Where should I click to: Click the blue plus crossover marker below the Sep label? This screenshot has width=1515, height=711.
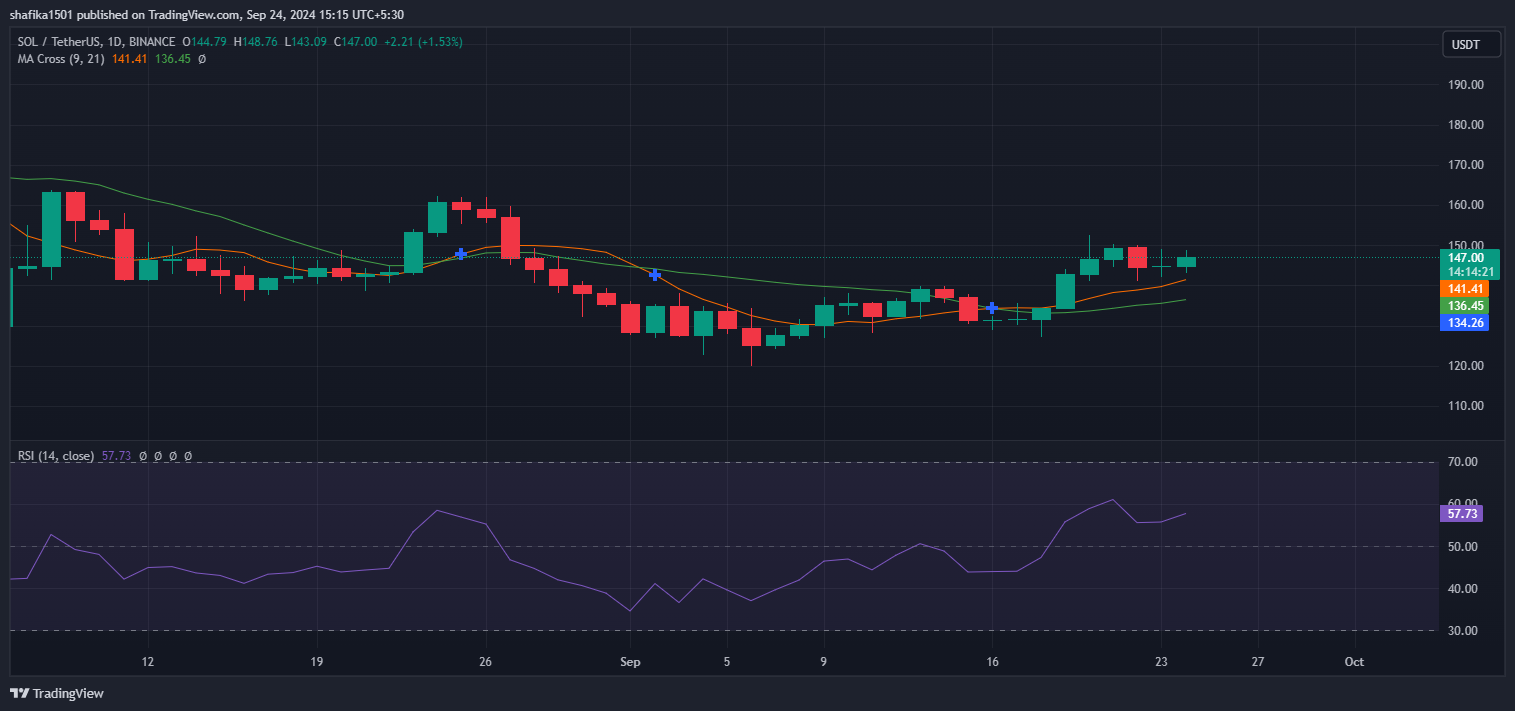point(655,274)
